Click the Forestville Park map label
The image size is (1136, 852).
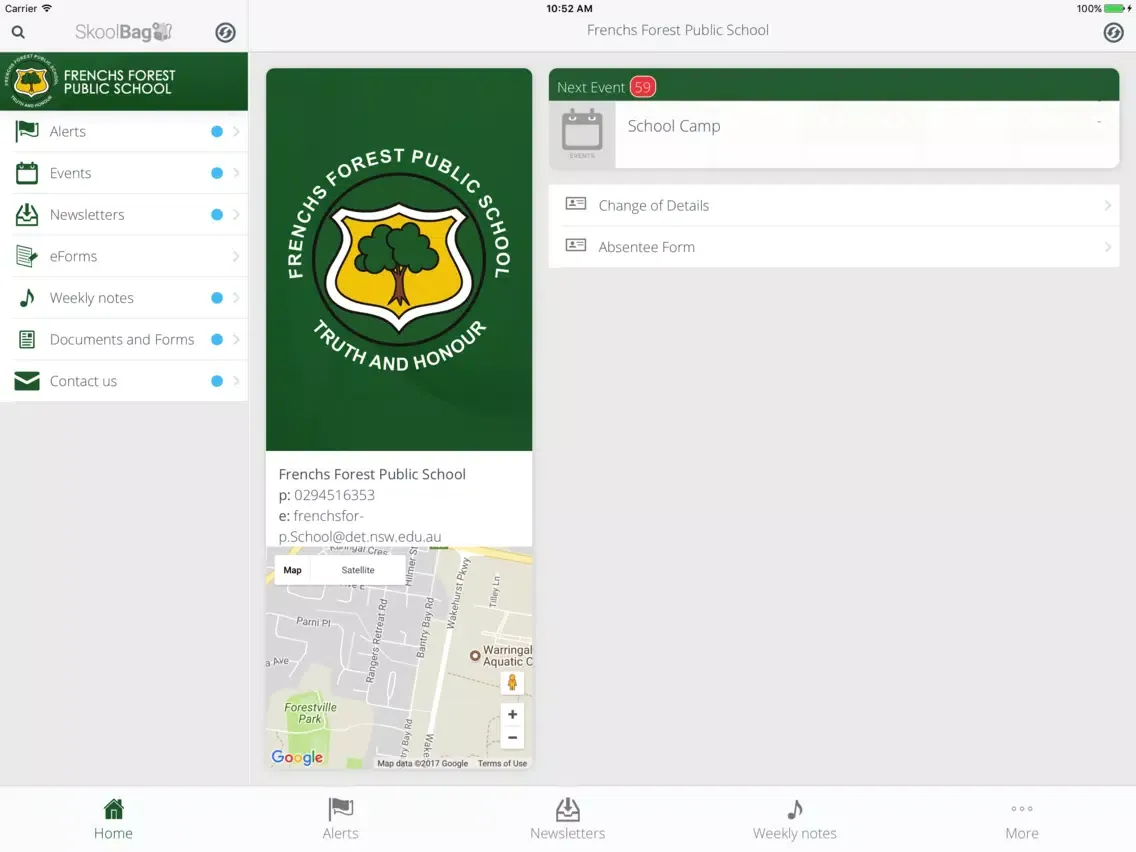click(310, 713)
